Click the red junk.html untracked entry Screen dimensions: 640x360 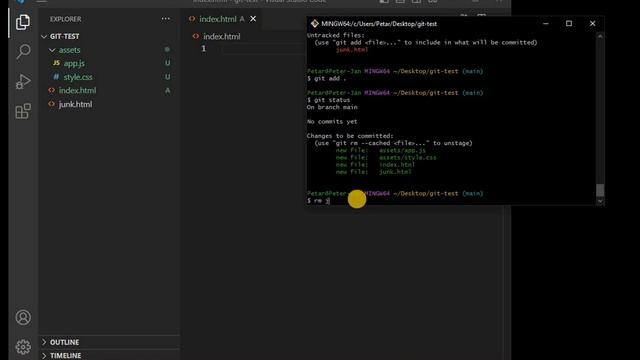click(352, 50)
